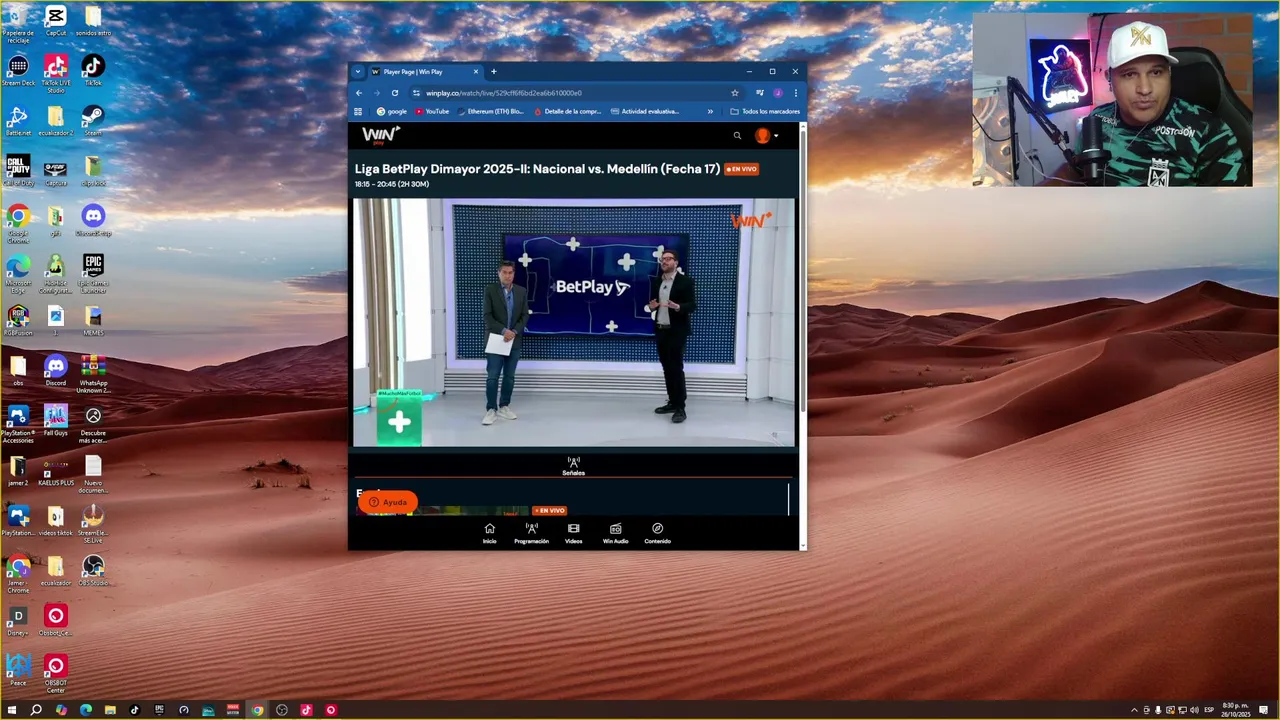Switch to the Videos tab
The width and height of the screenshot is (1280, 720).
(573, 533)
